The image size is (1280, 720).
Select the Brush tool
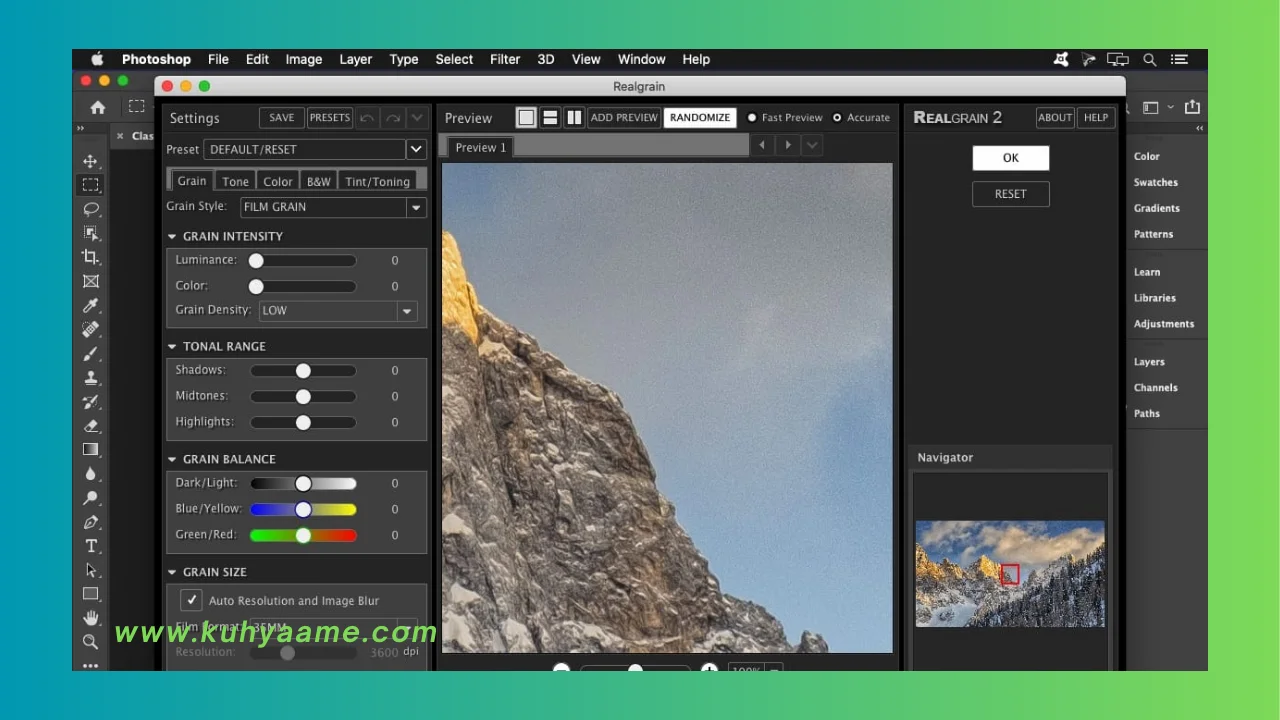[91, 354]
